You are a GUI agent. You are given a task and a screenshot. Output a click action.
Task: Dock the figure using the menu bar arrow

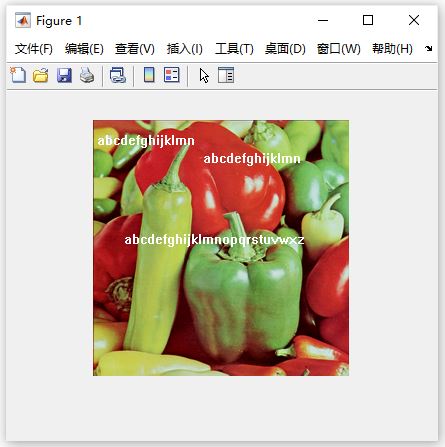coord(429,49)
